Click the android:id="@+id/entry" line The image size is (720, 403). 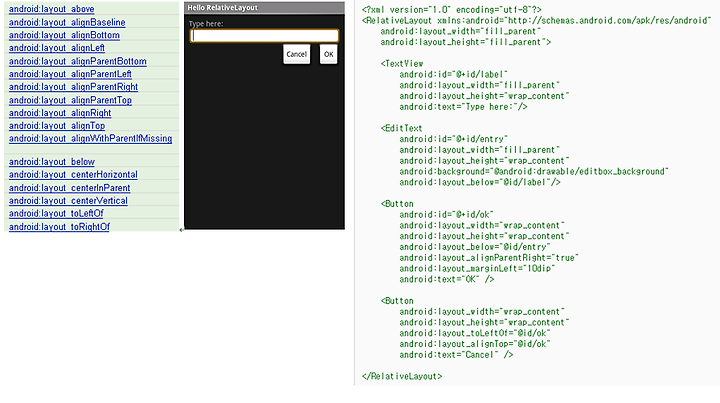click(454, 139)
